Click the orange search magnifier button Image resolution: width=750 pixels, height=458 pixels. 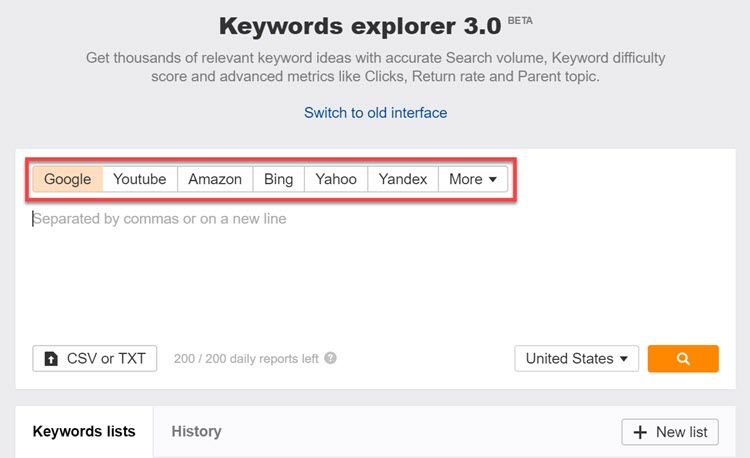click(x=683, y=359)
